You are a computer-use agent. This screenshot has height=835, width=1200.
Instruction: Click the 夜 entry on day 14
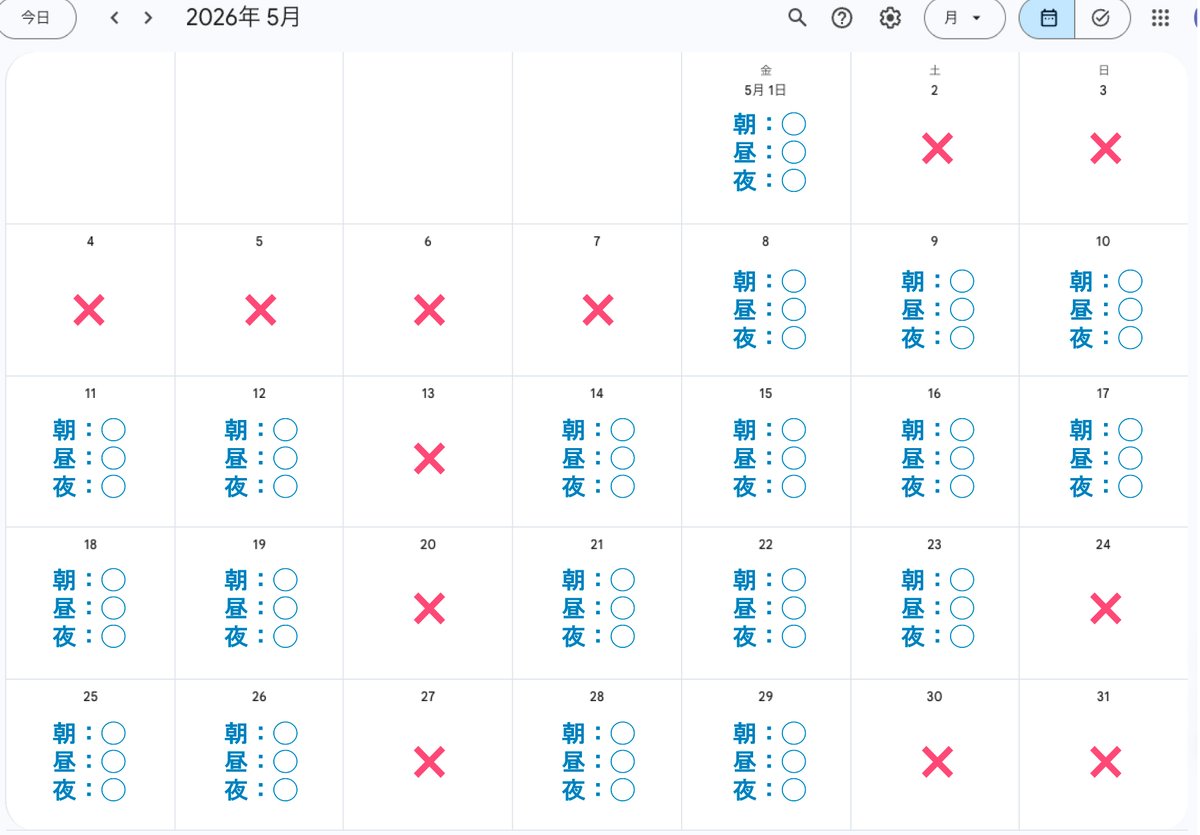click(598, 486)
